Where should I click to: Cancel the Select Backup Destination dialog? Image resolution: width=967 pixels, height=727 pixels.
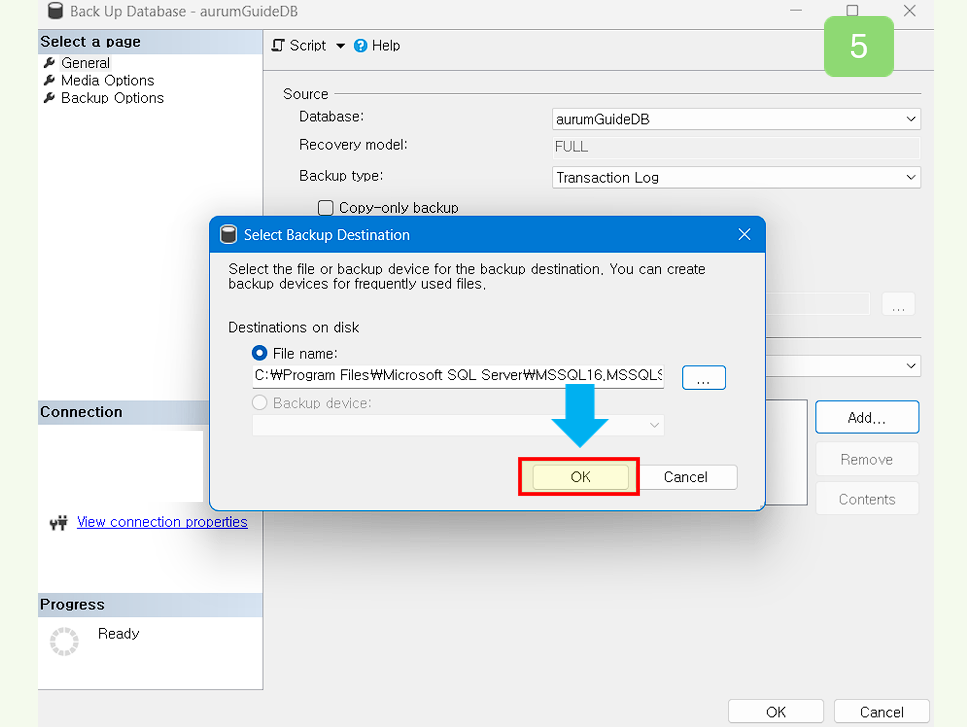(x=685, y=477)
